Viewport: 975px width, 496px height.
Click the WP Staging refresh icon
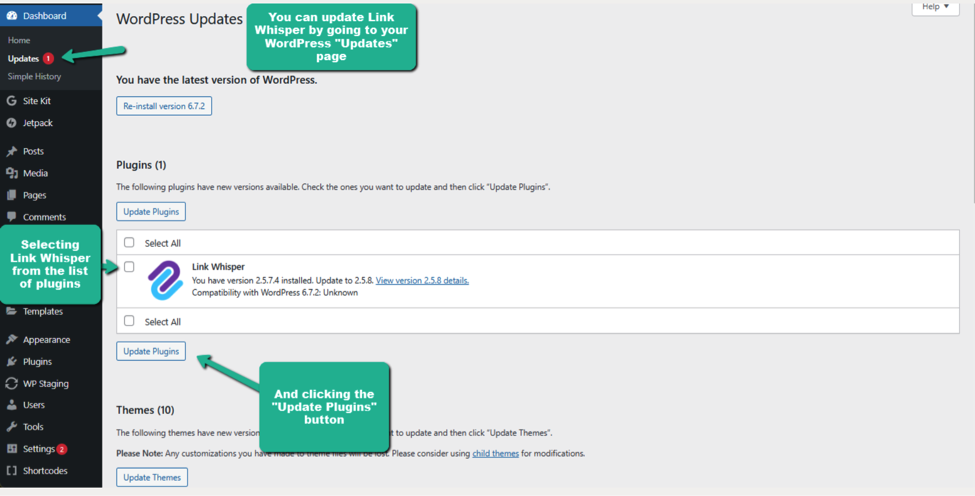pos(11,383)
